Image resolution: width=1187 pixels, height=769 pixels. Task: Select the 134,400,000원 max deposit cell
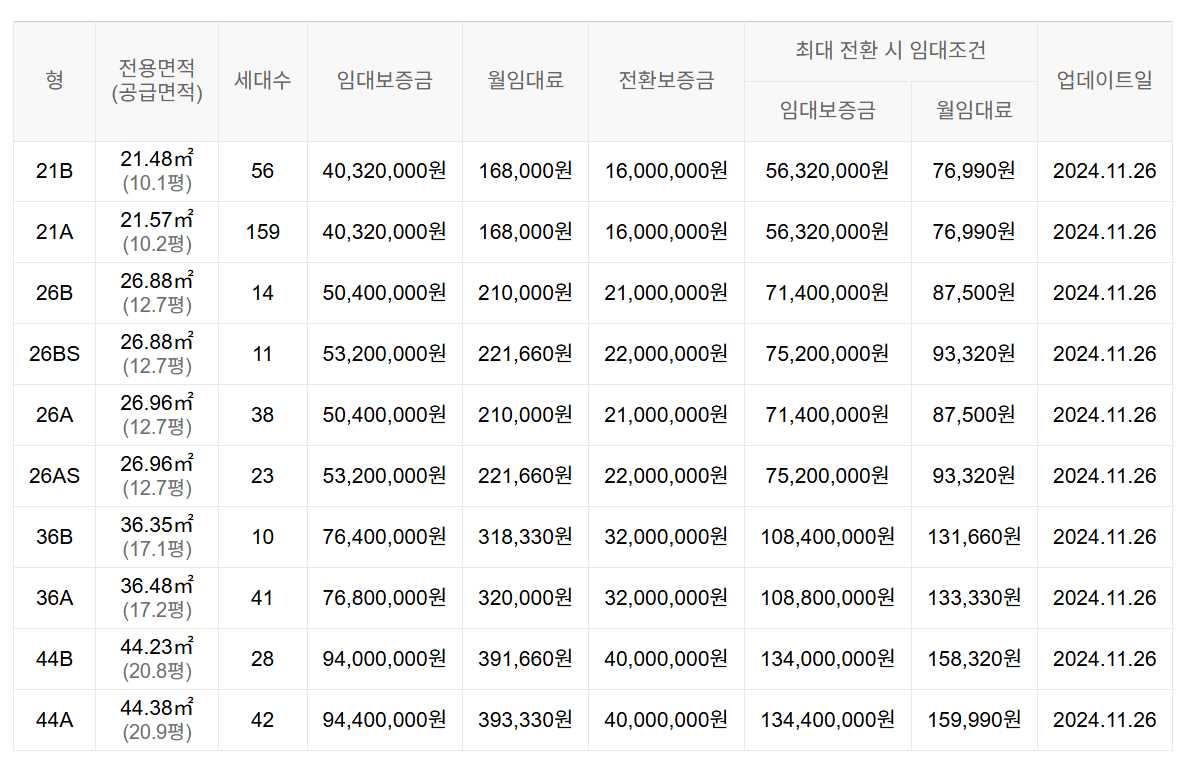(827, 720)
